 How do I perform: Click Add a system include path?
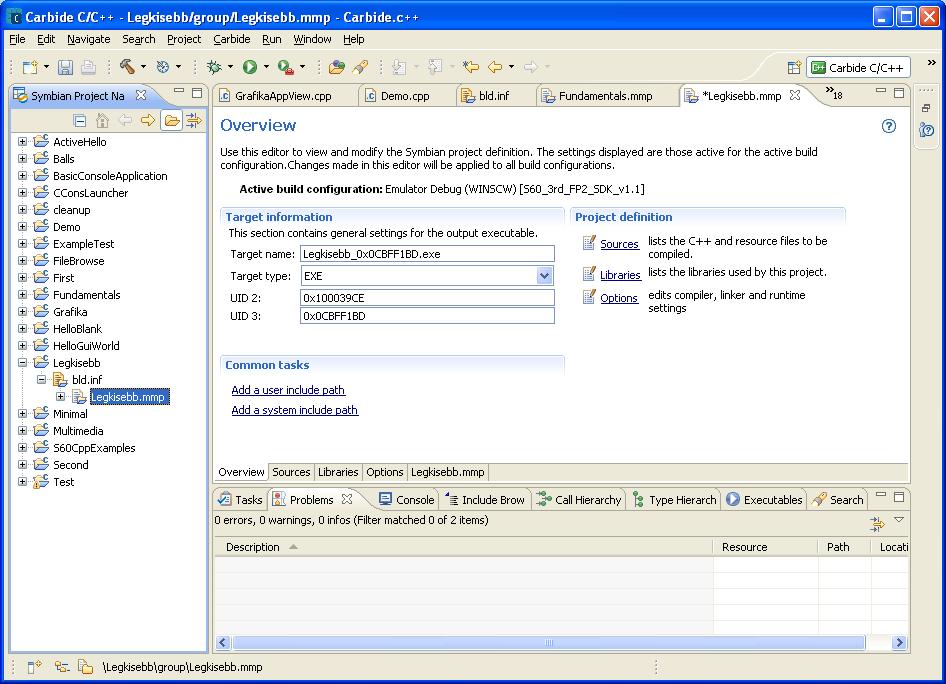(x=294, y=410)
